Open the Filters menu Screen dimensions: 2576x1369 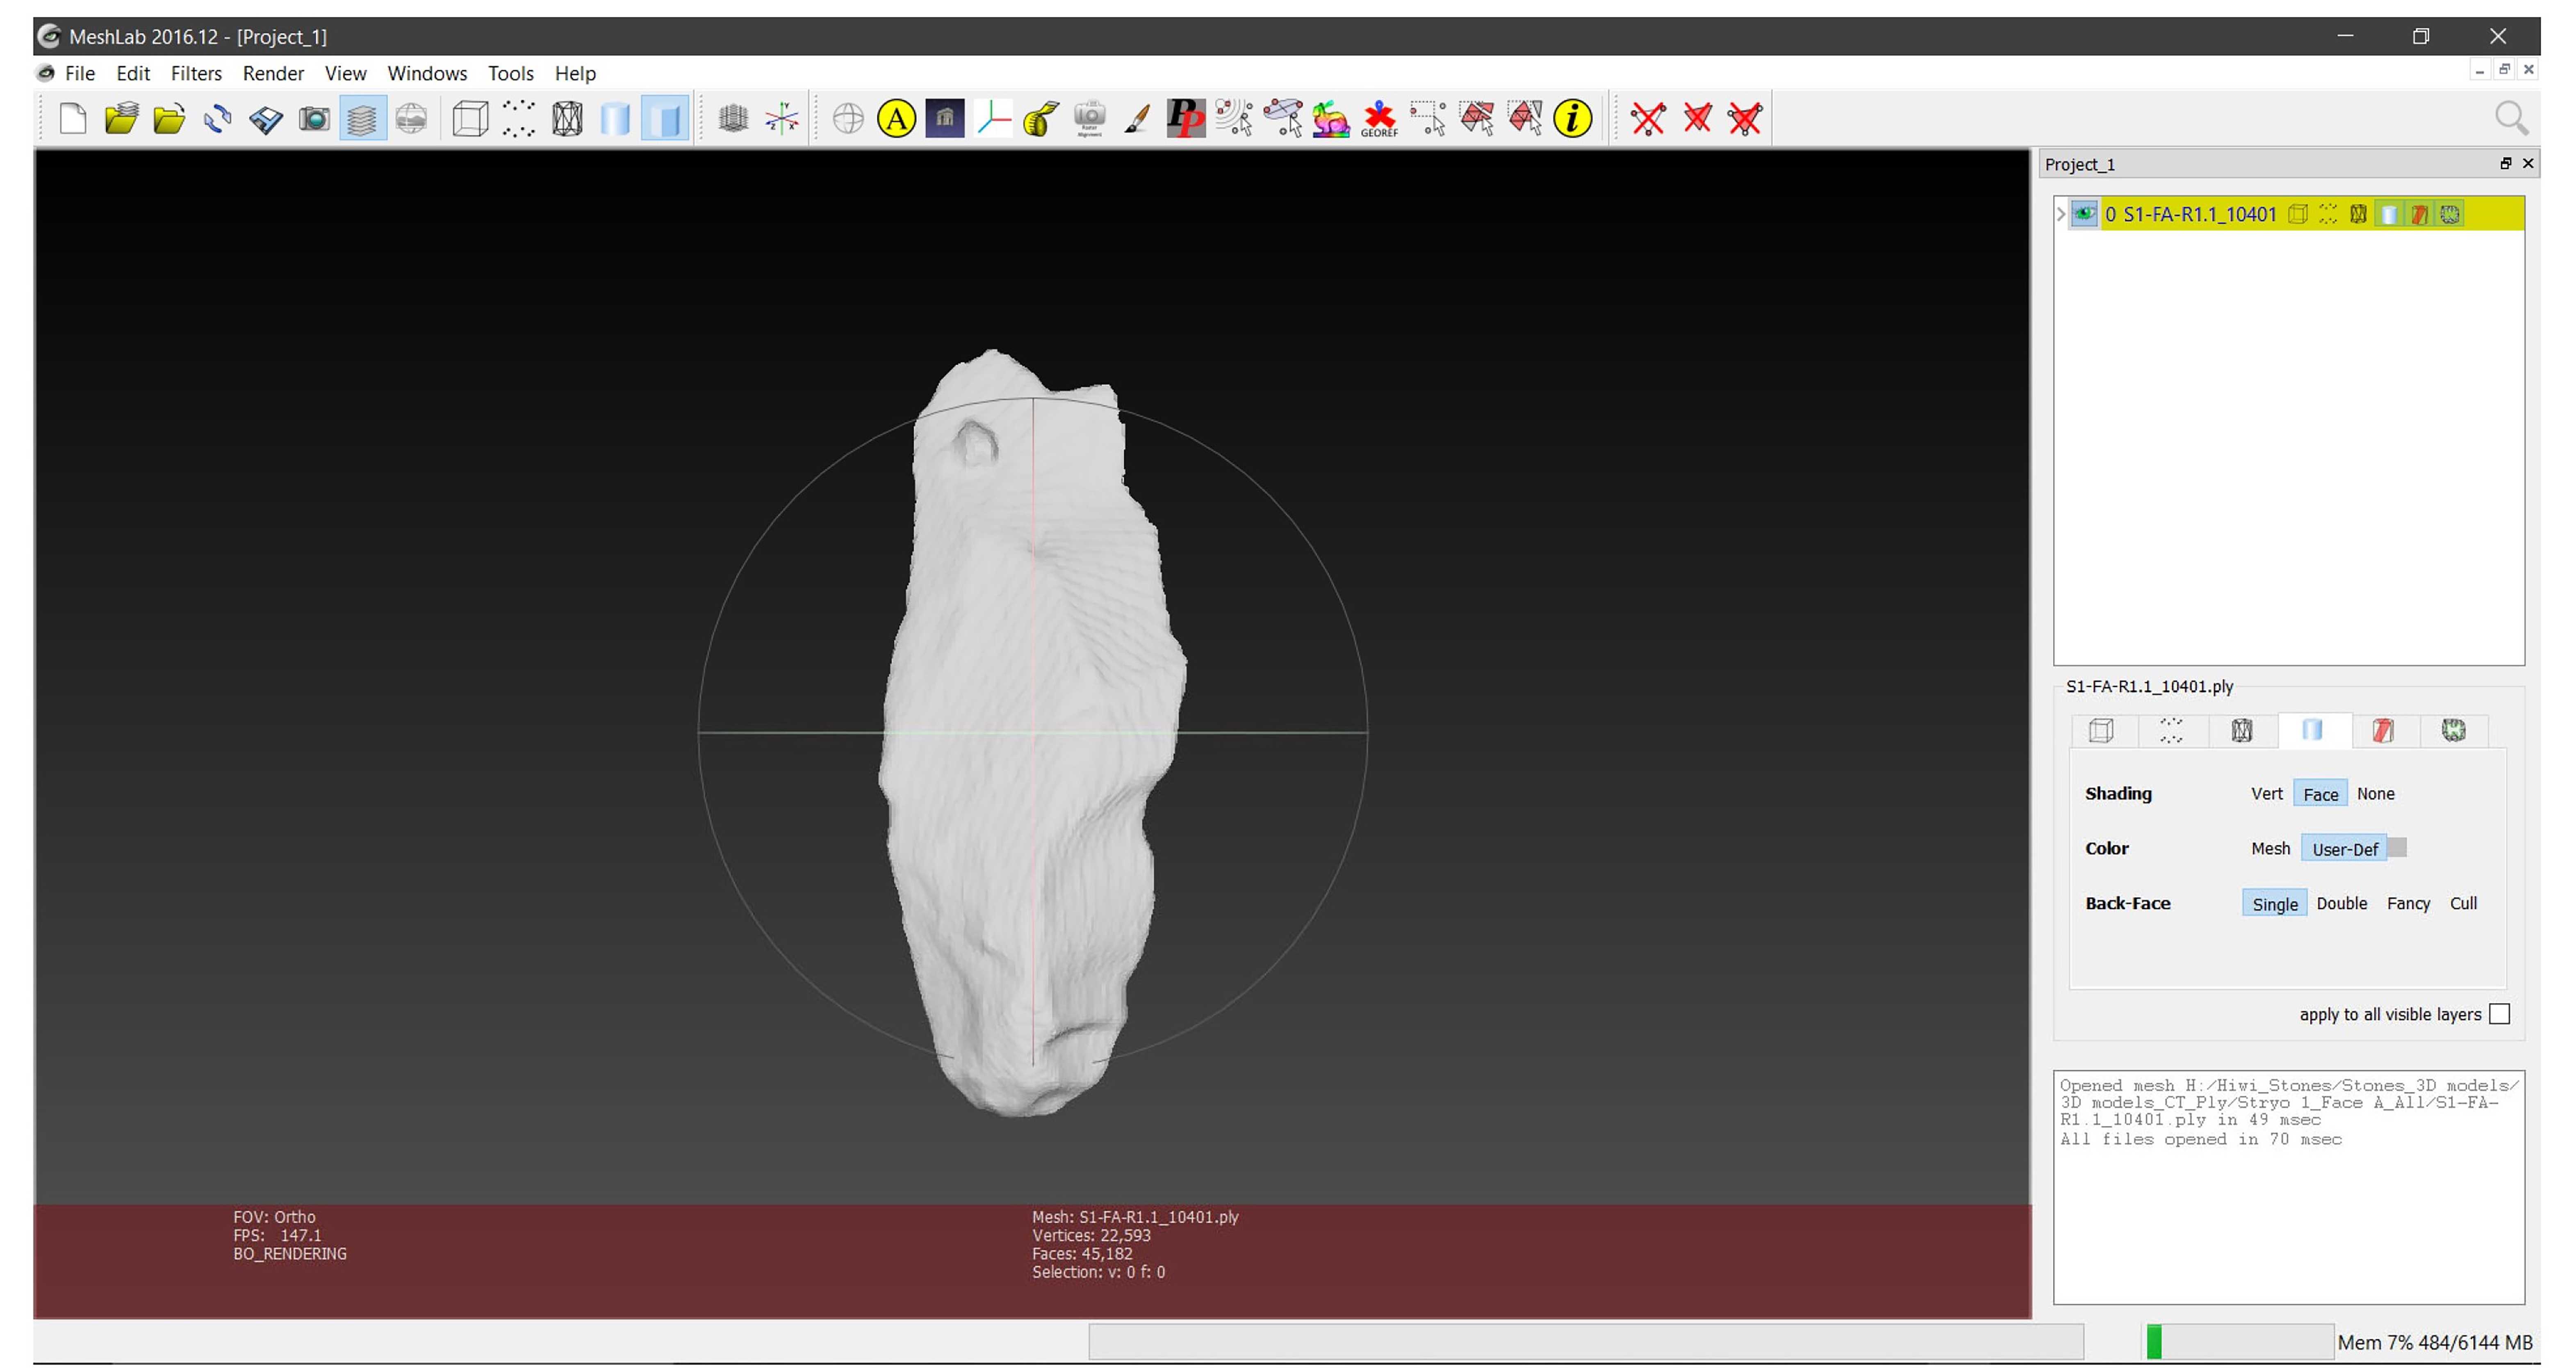196,73
